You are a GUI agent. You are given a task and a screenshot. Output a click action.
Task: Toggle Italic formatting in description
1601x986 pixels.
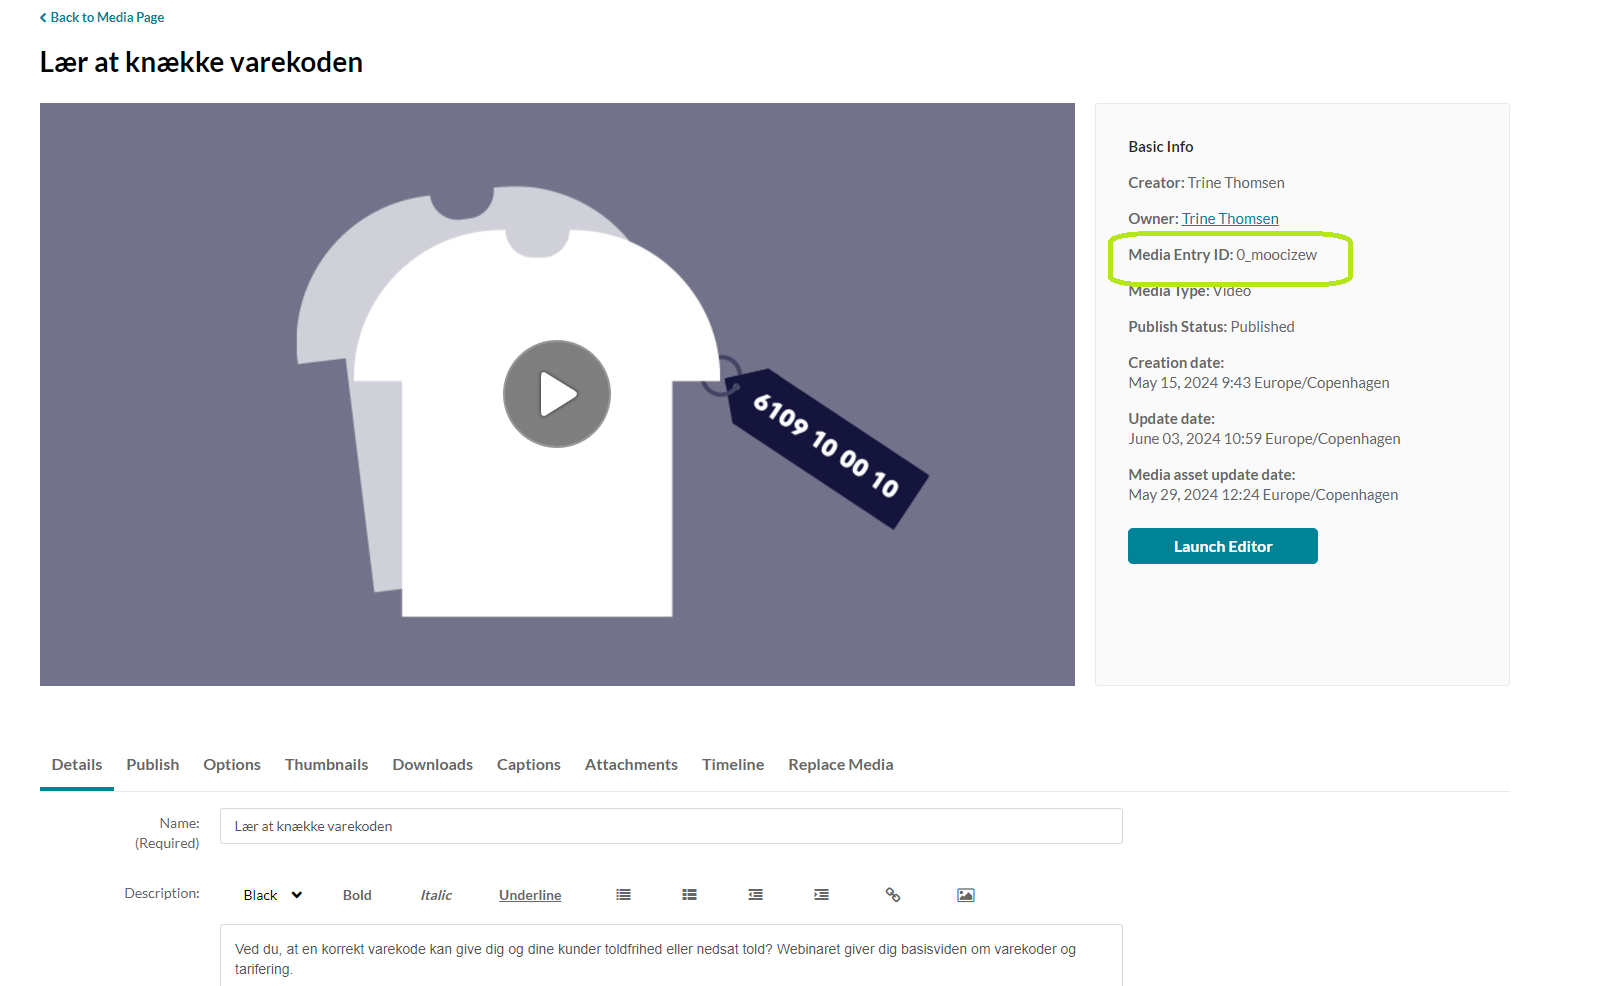tap(436, 895)
